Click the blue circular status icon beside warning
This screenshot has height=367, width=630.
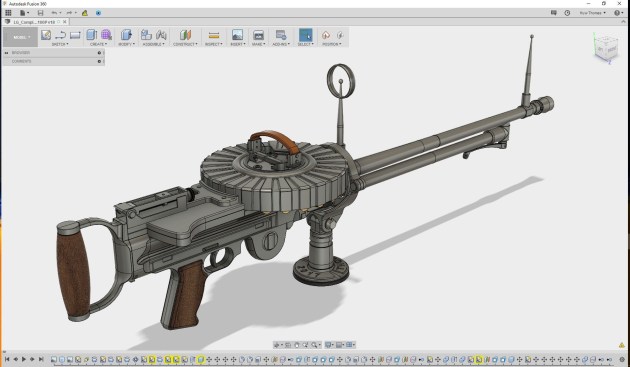tap(98, 13)
